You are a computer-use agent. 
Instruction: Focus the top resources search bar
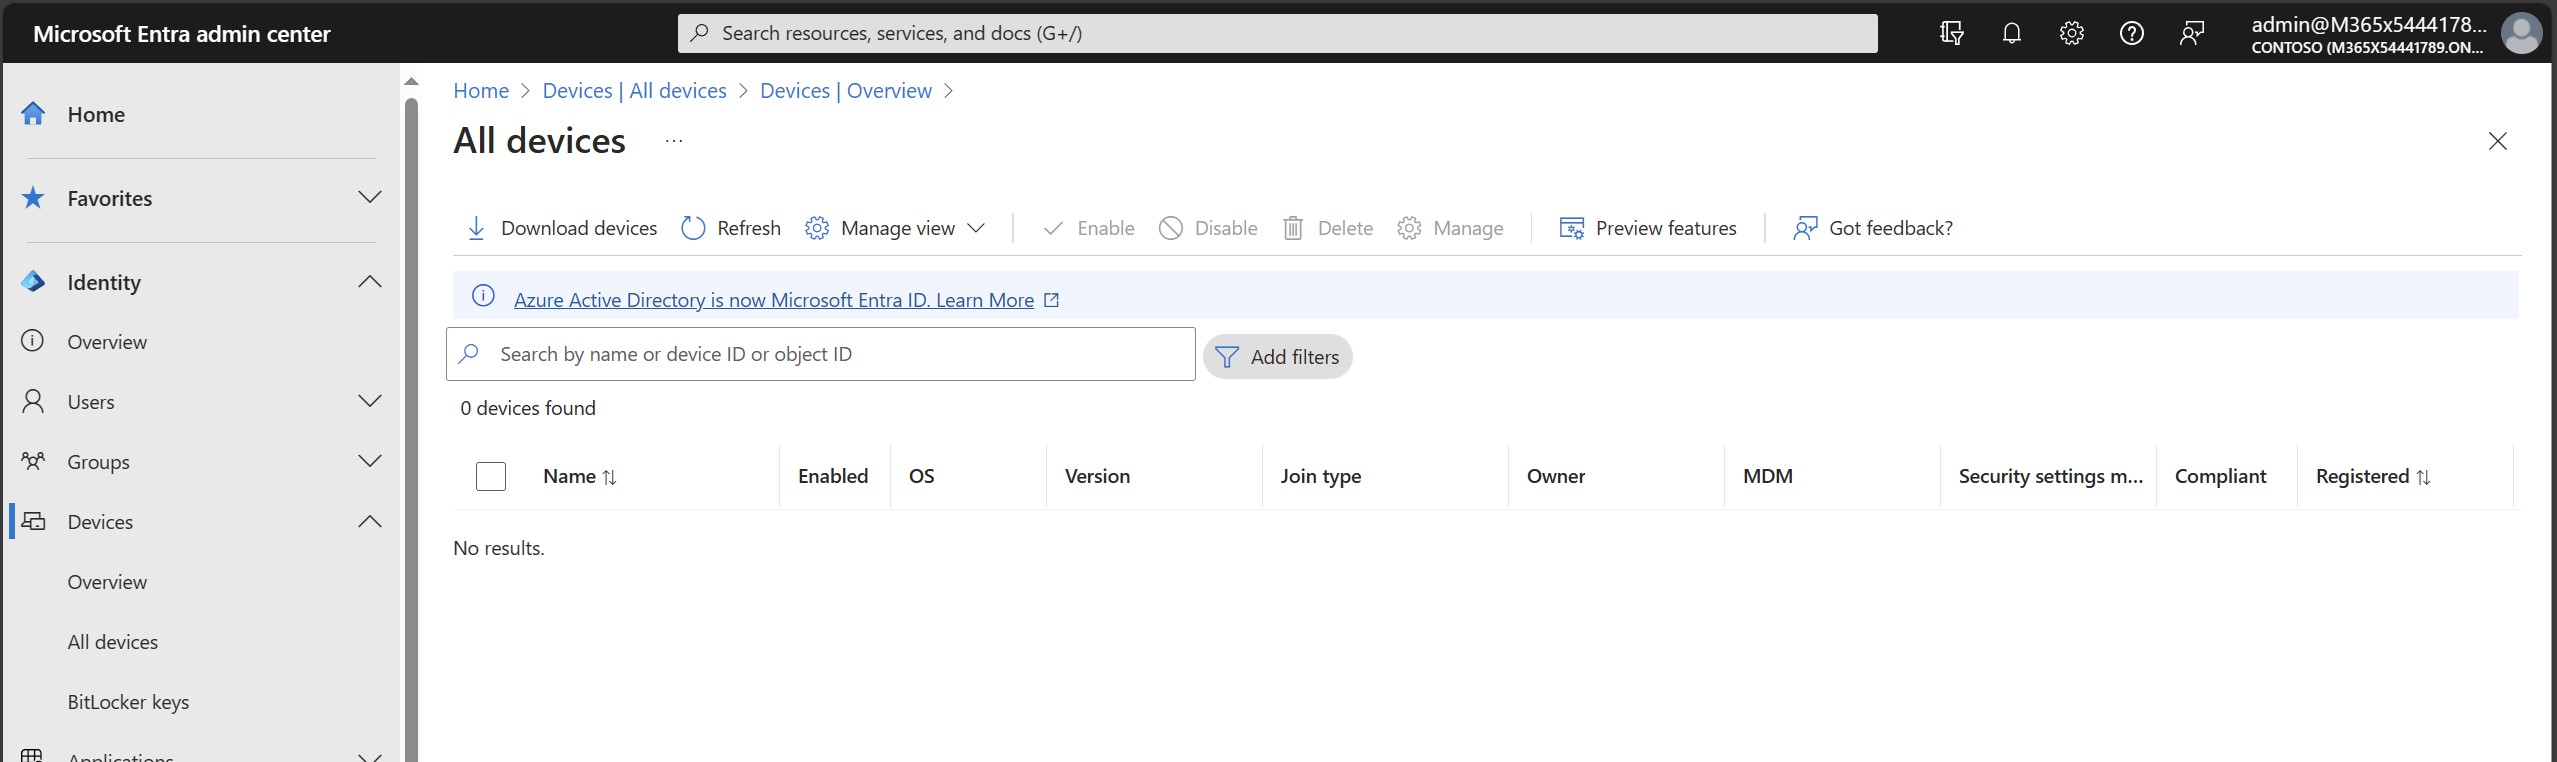[1277, 33]
